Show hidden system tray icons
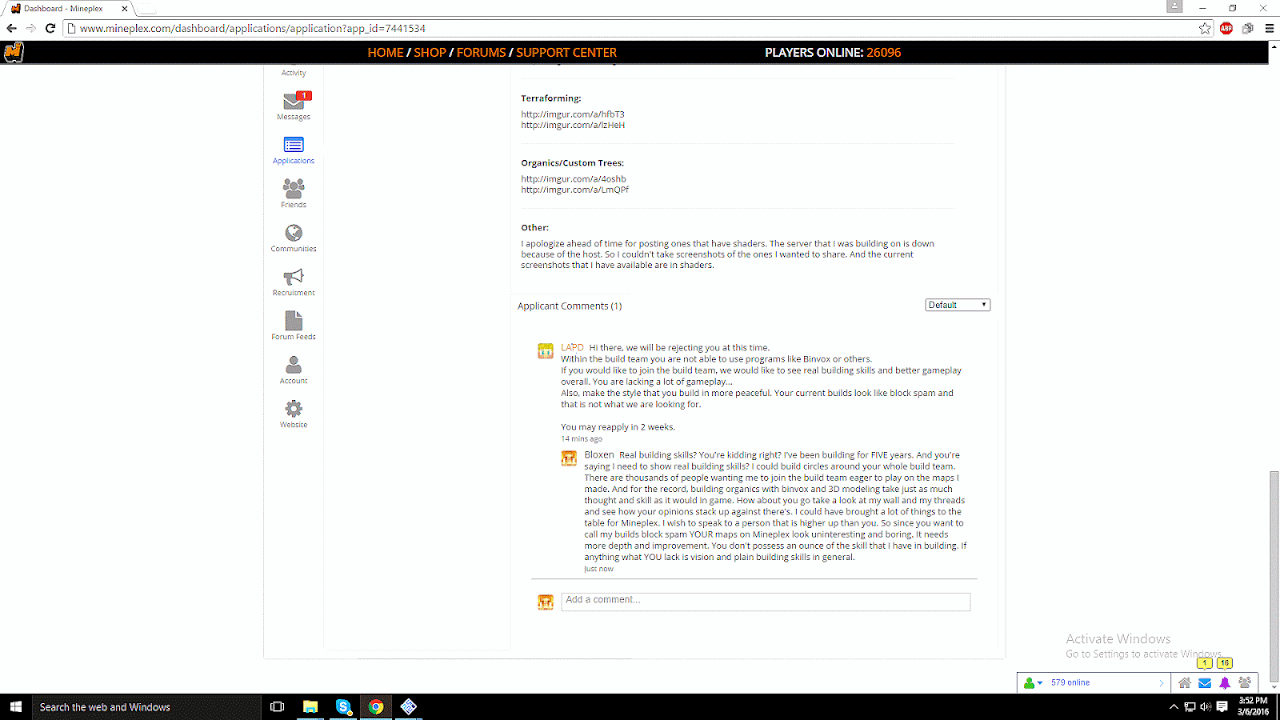The image size is (1280, 720). click(1175, 707)
